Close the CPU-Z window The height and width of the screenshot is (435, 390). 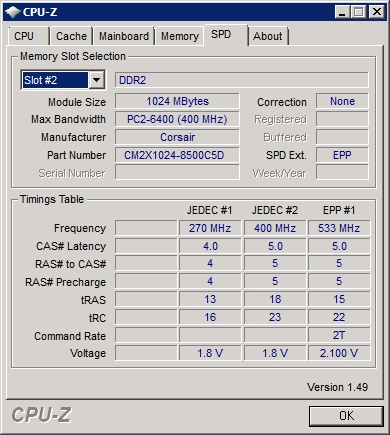pos(377,12)
